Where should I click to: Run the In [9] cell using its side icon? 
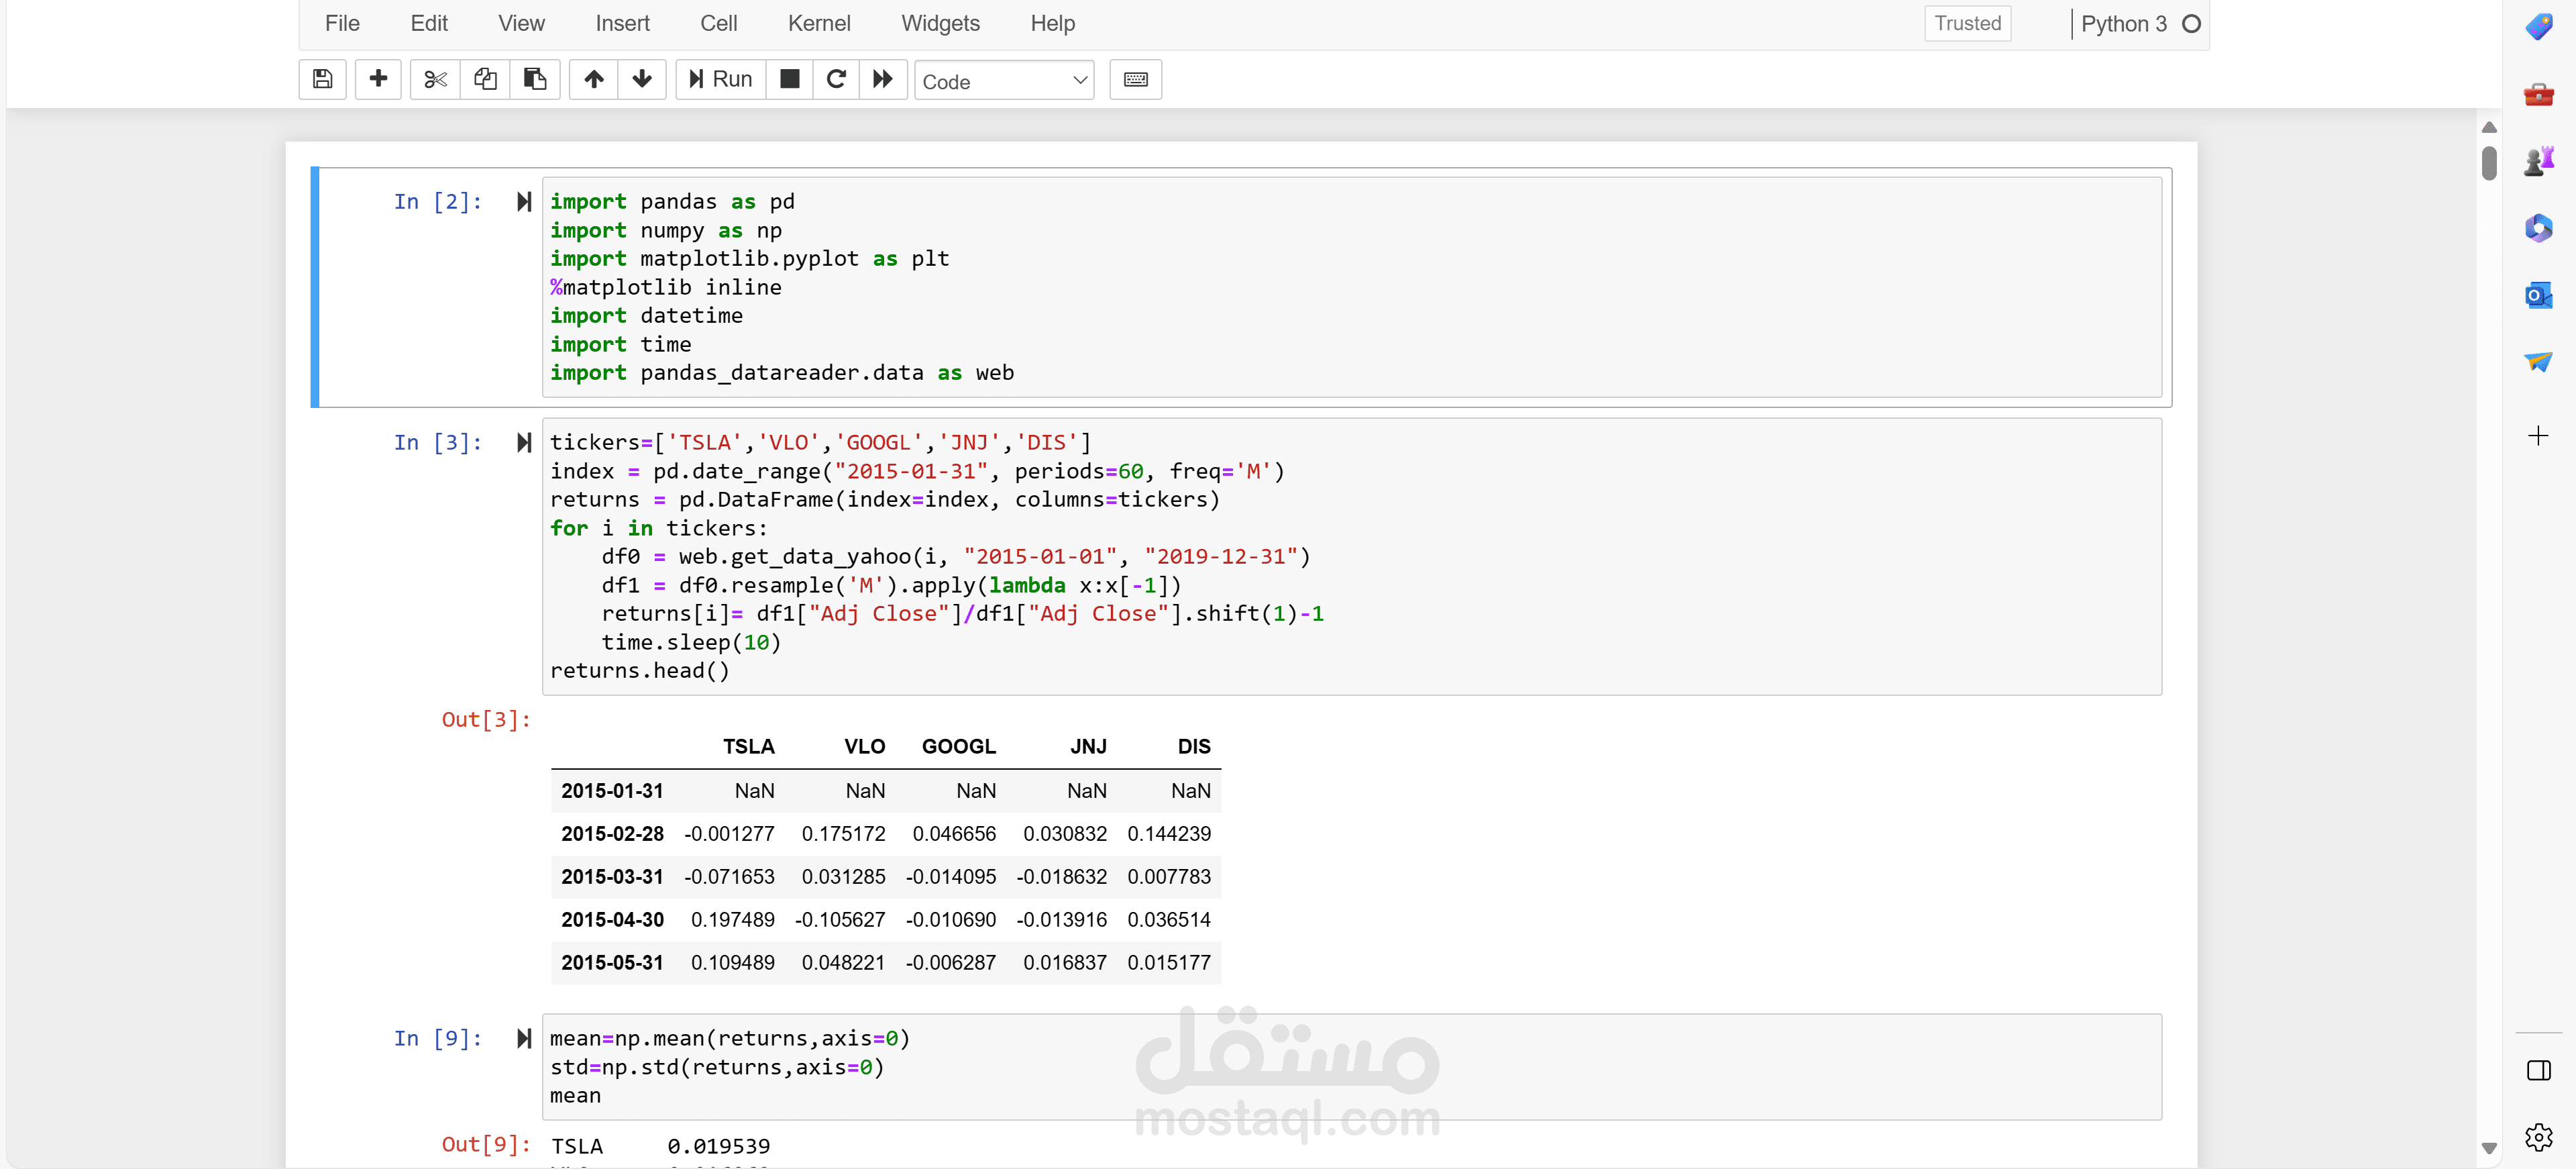click(x=524, y=1038)
